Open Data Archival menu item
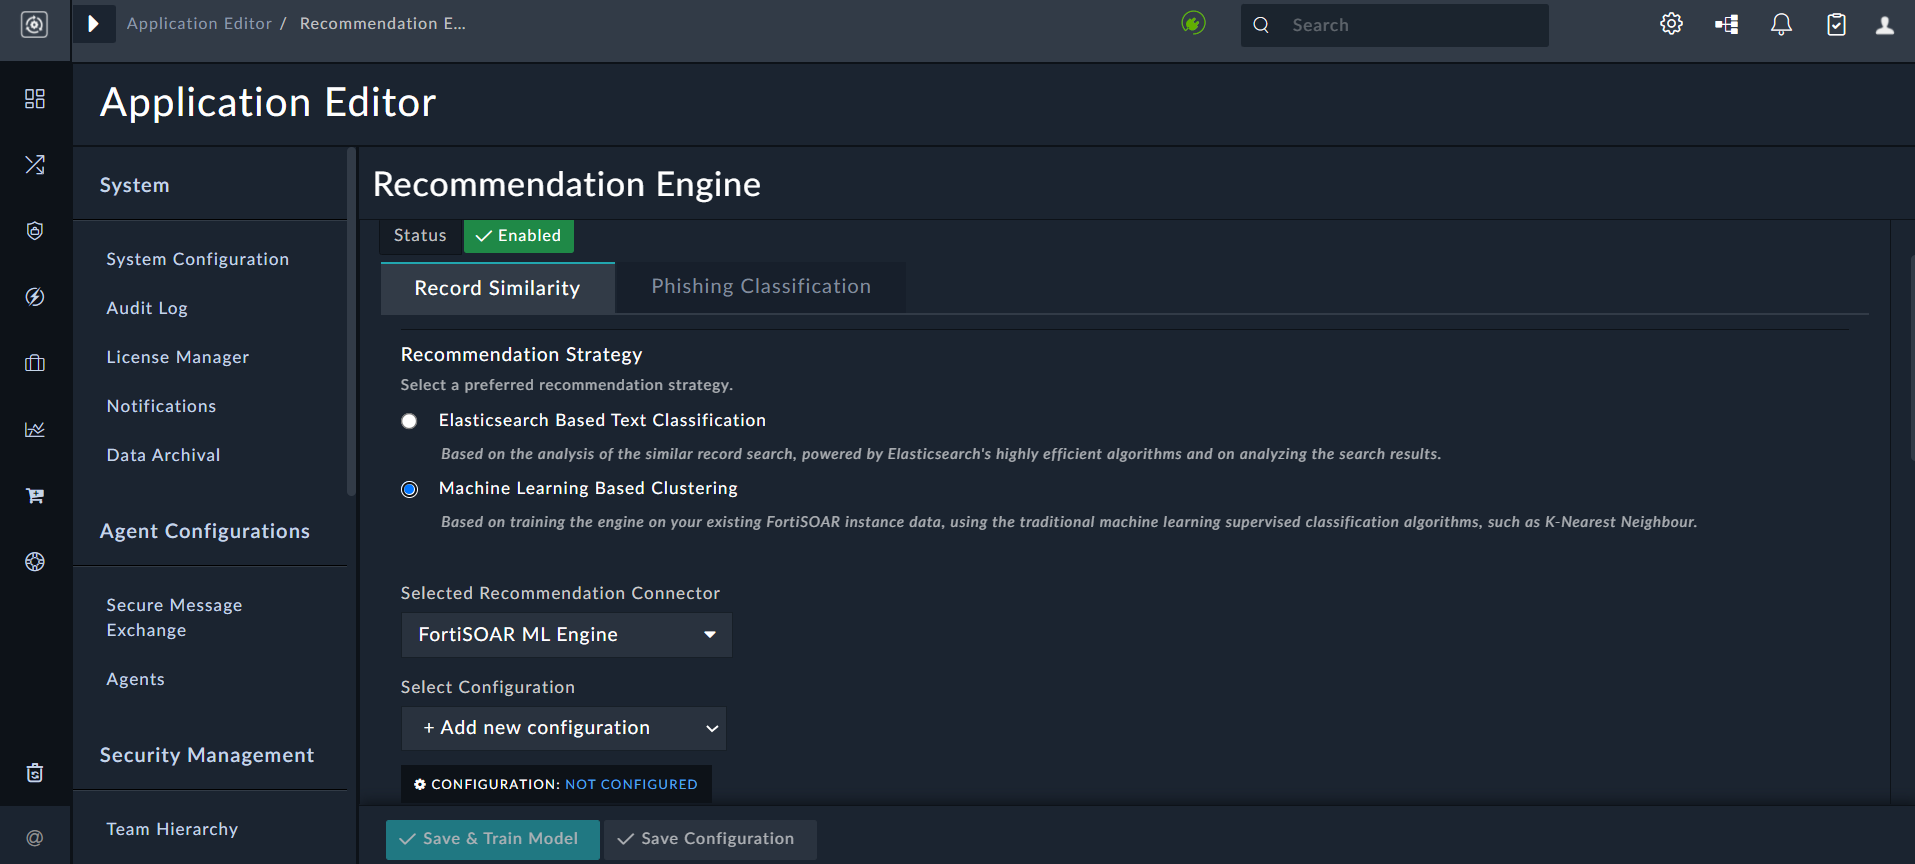The width and height of the screenshot is (1915, 864). point(164,455)
